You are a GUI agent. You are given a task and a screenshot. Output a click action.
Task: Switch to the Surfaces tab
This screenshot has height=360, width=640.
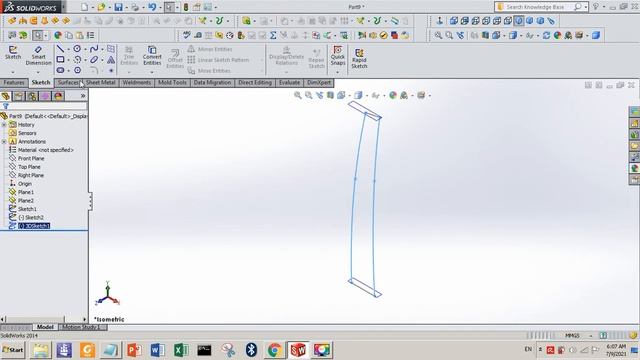(x=68, y=82)
